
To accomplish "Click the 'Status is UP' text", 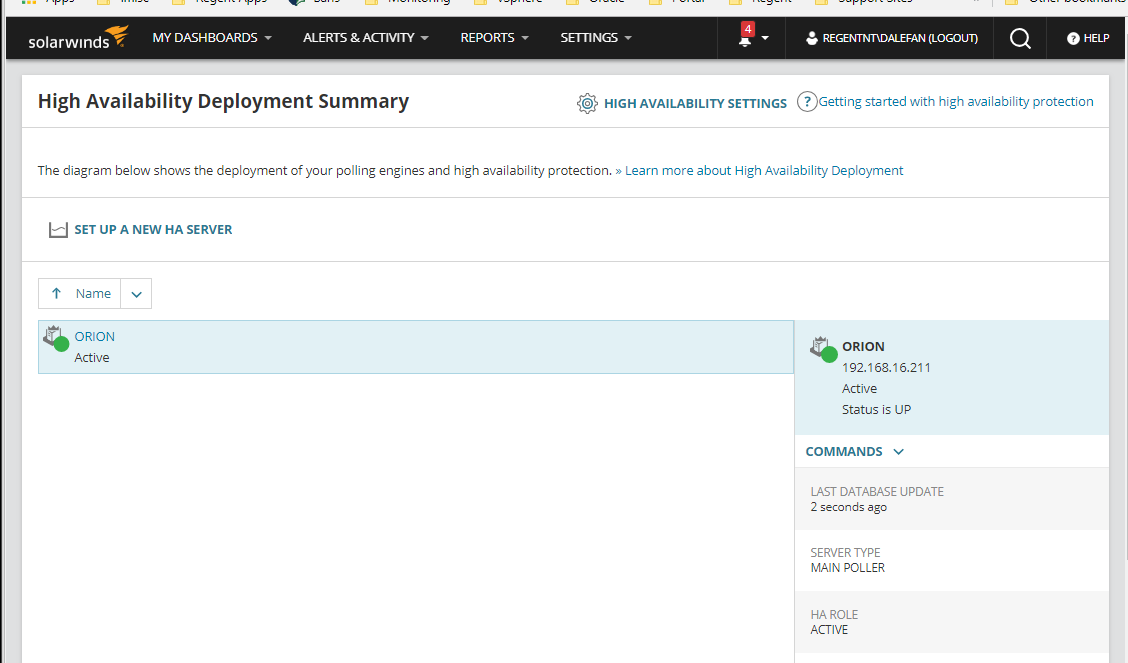I will [x=876, y=409].
